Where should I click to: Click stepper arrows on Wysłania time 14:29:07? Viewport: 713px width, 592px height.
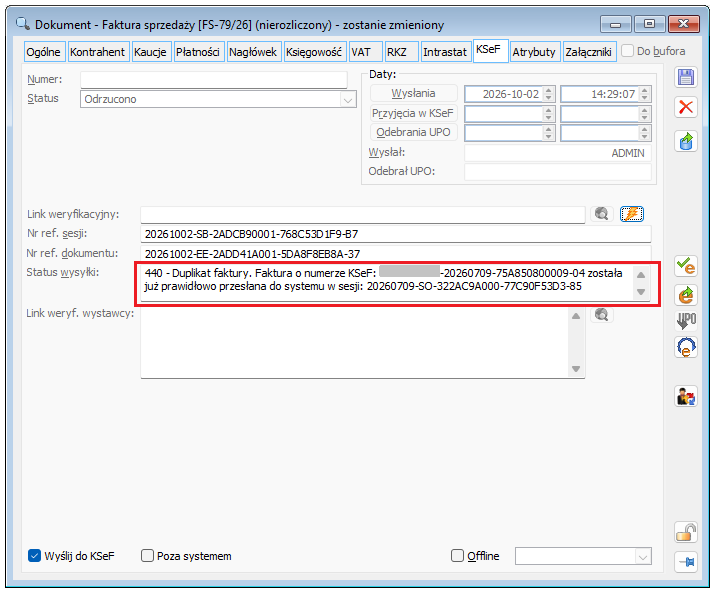click(x=644, y=94)
